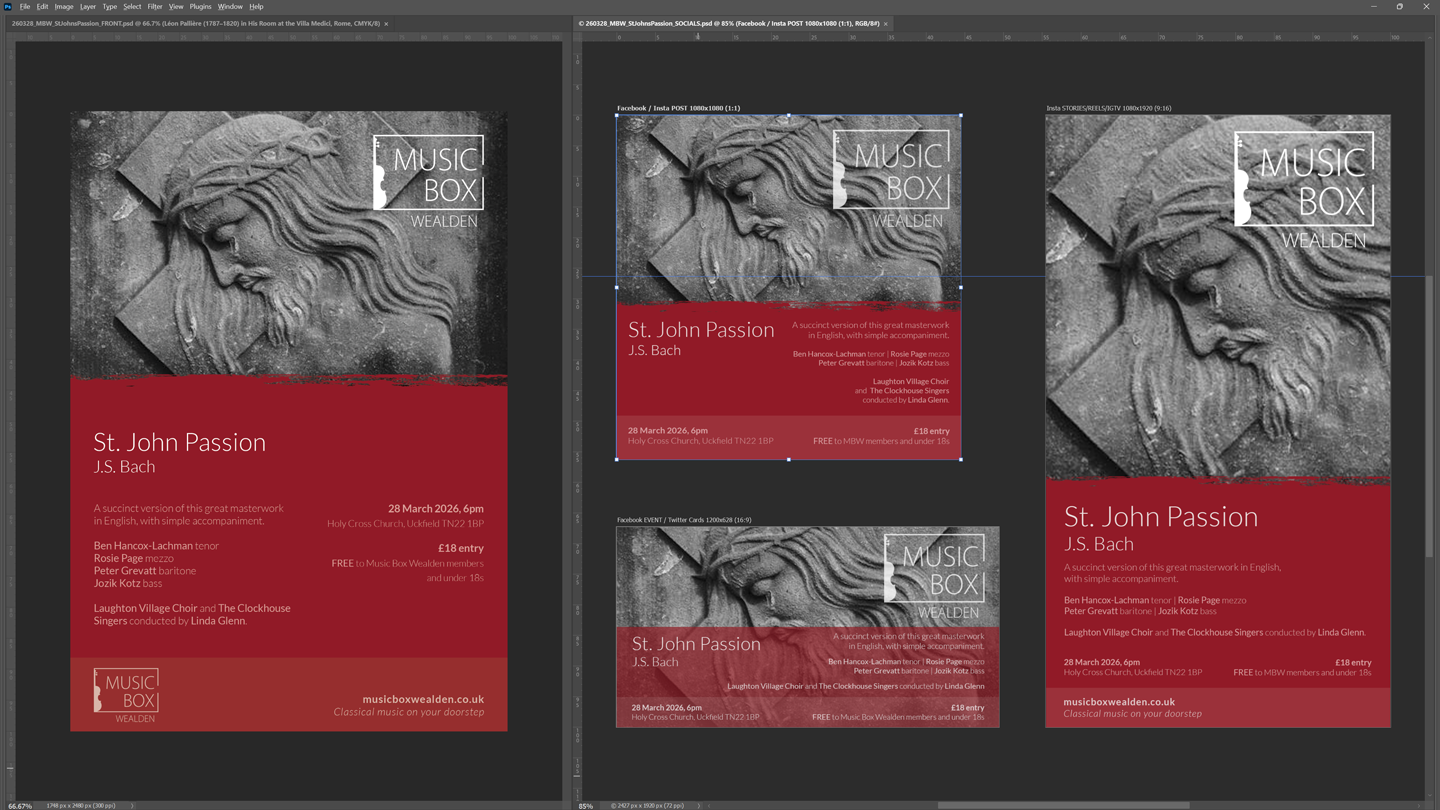This screenshot has width=1440, height=810.
Task: Open the Filter menu
Action: pyautogui.click(x=154, y=6)
